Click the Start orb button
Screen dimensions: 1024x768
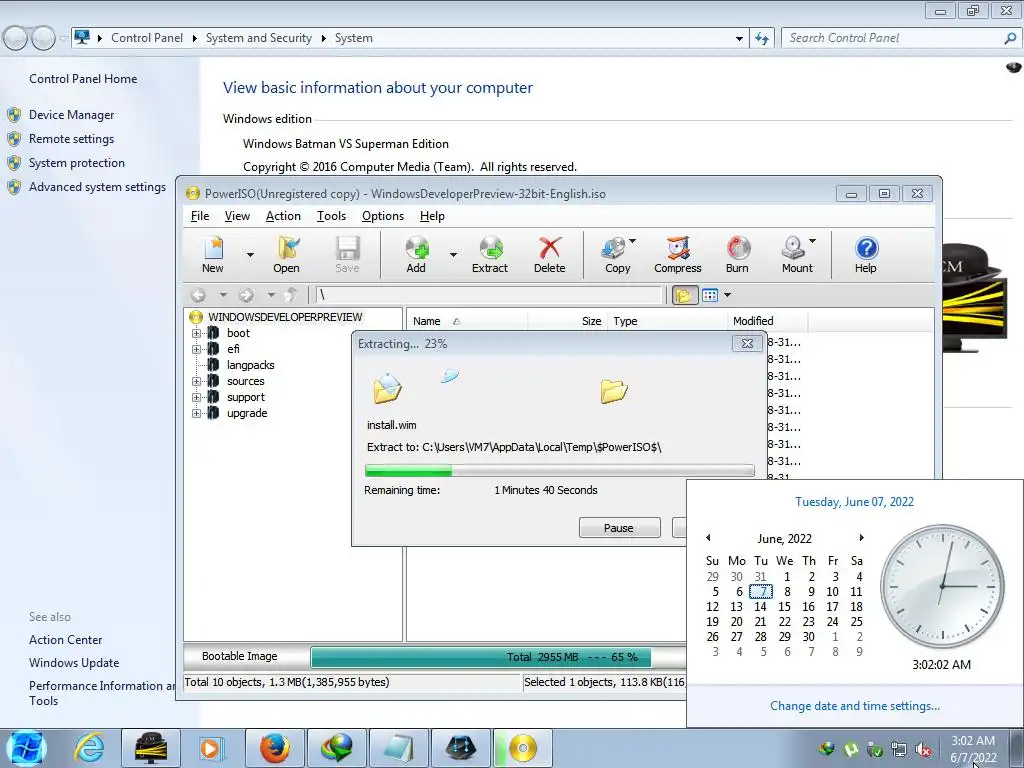(25, 748)
